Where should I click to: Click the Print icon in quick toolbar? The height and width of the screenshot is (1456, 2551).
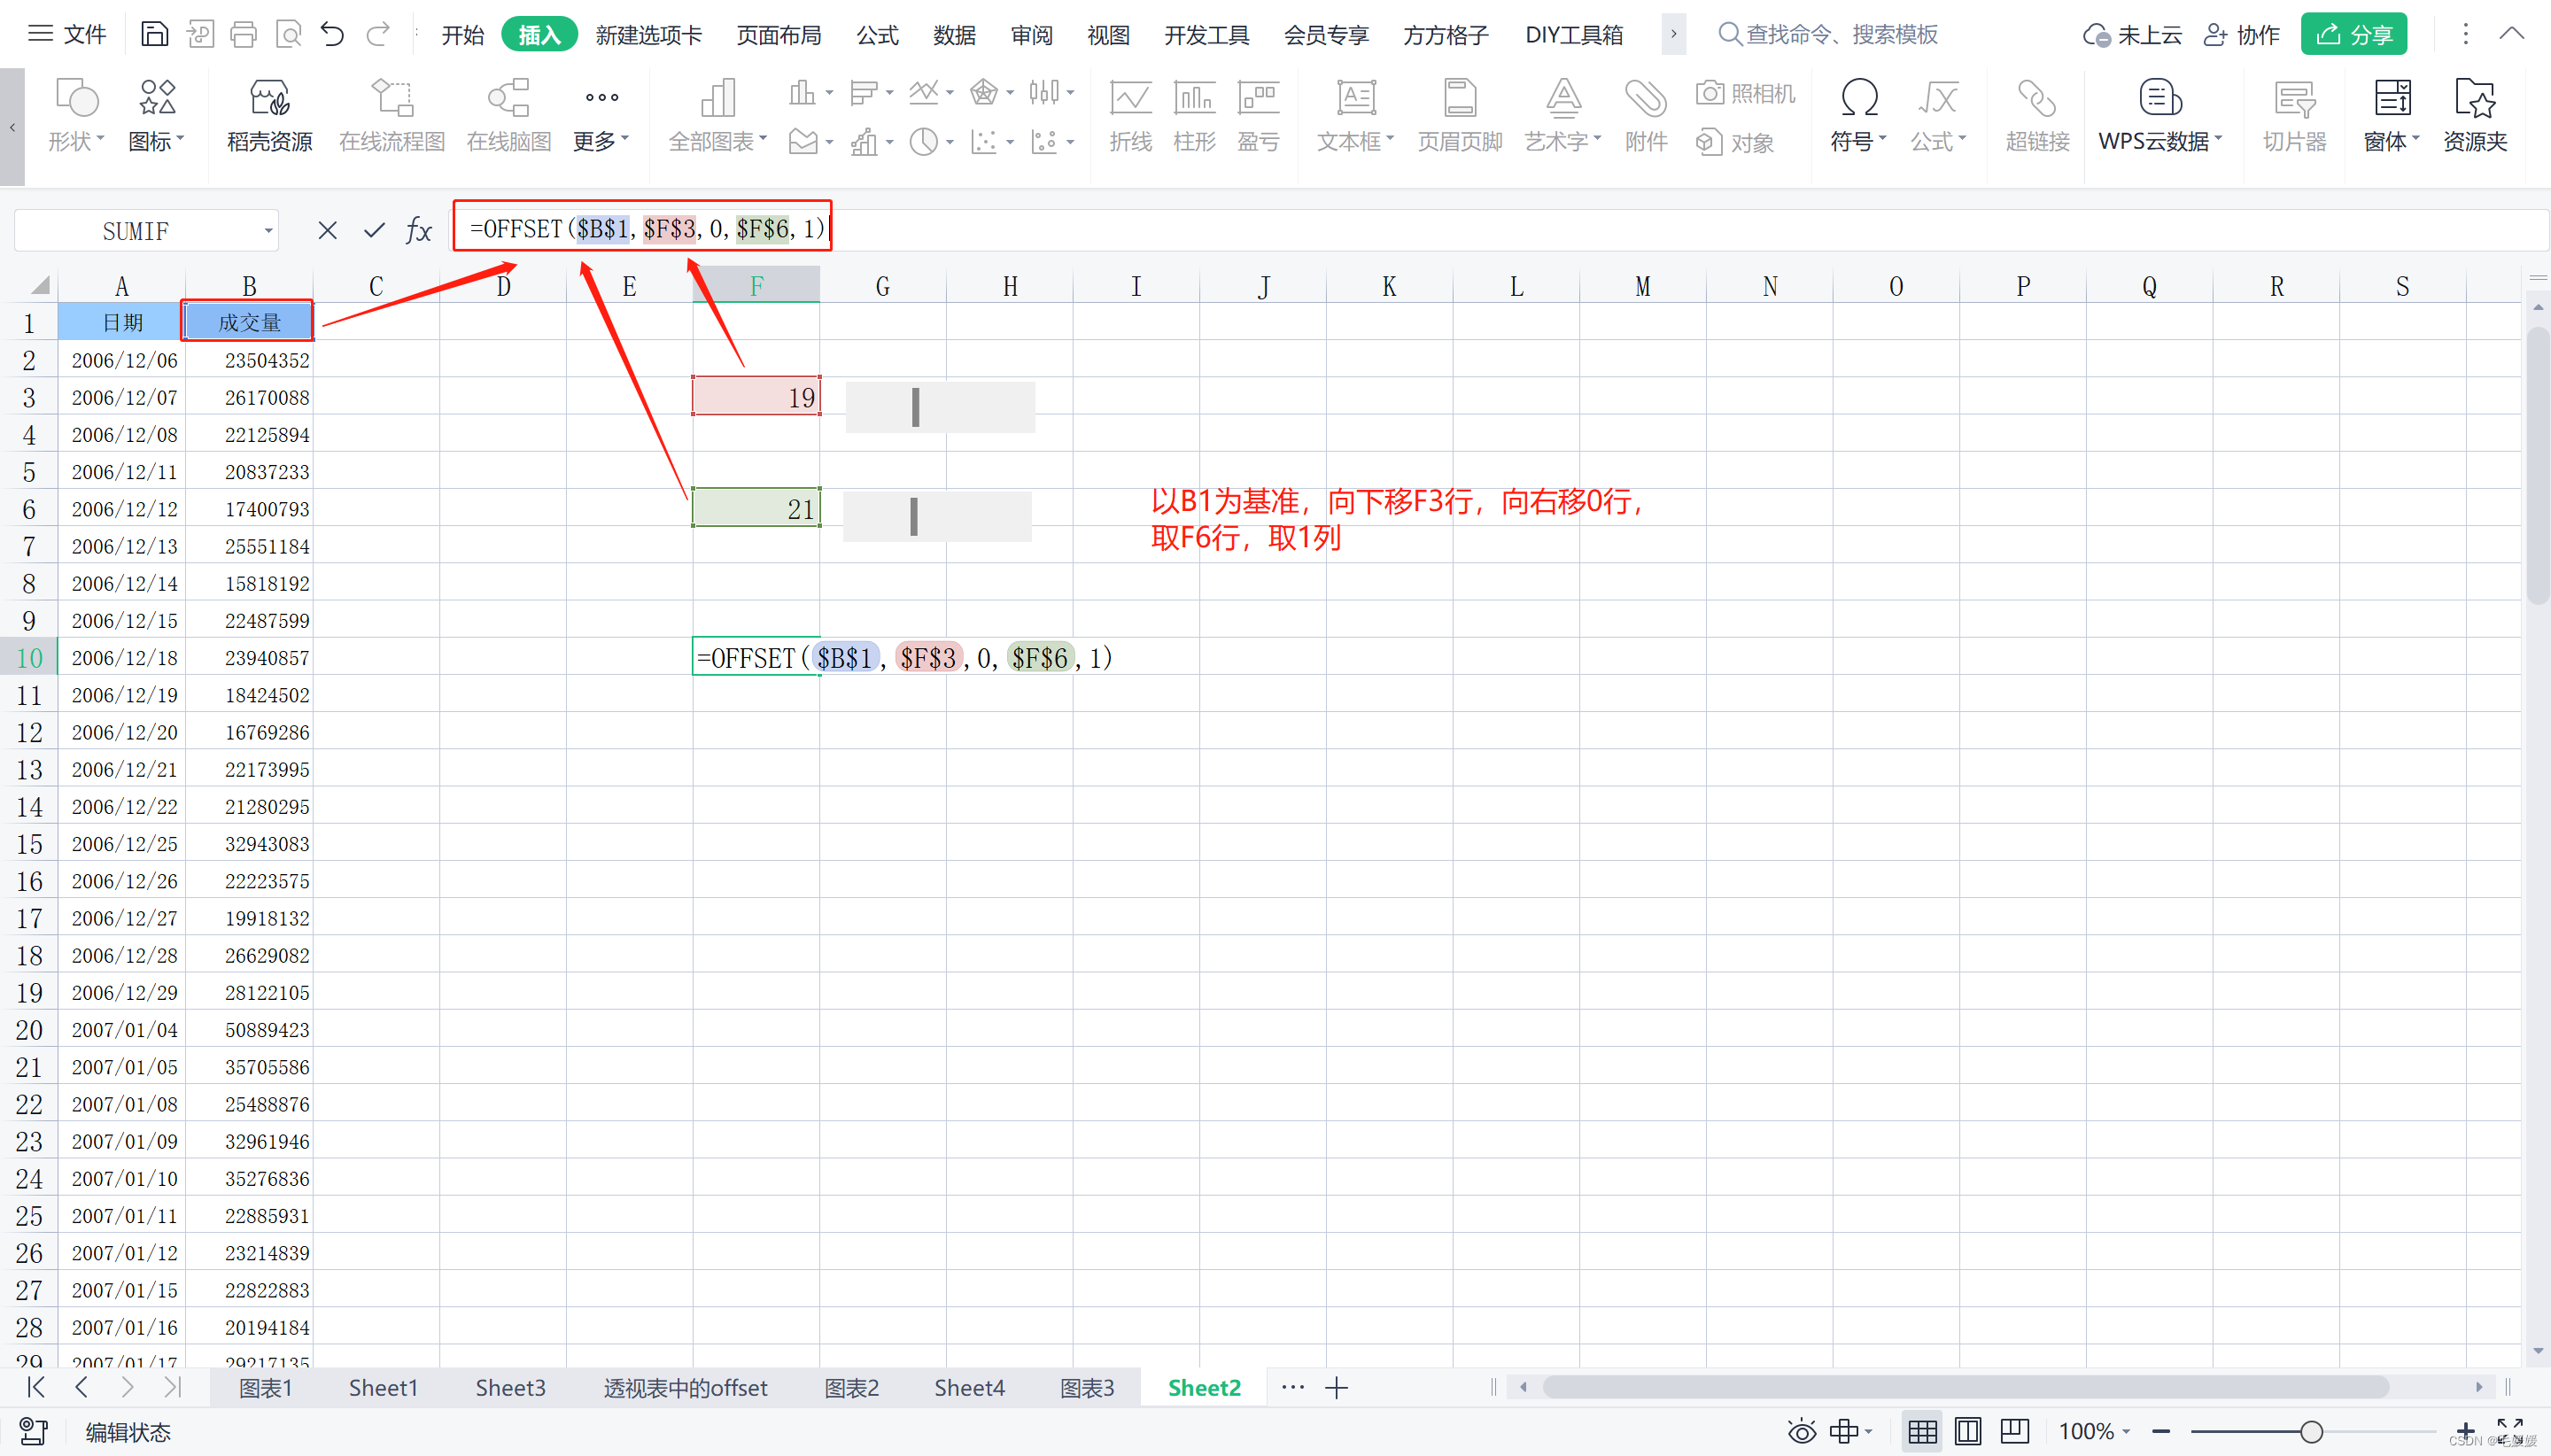click(243, 35)
